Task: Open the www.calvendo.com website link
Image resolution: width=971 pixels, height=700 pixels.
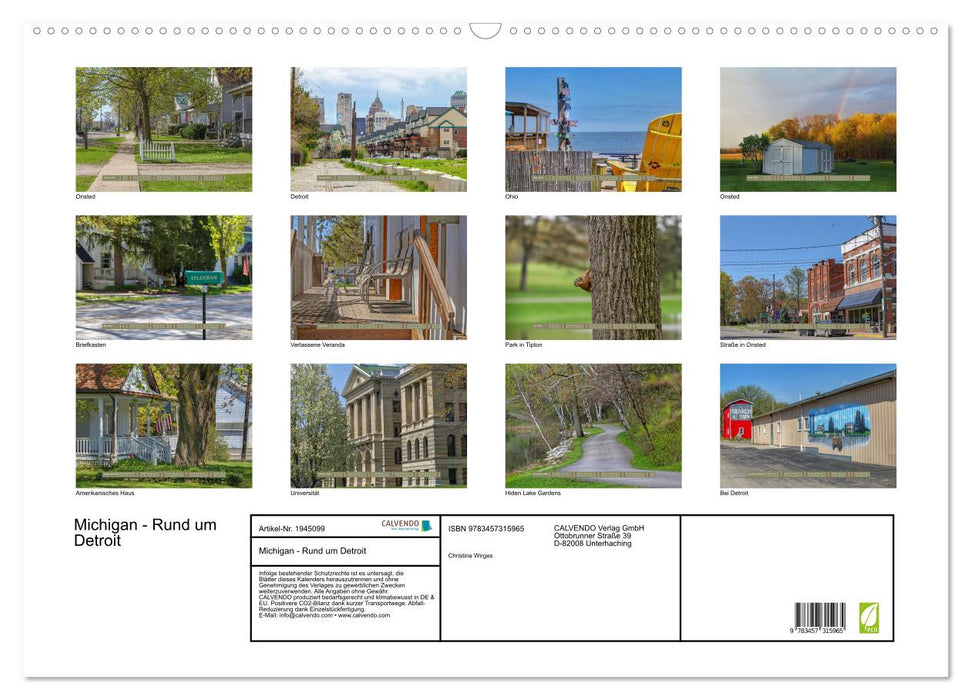Action: coord(362,615)
